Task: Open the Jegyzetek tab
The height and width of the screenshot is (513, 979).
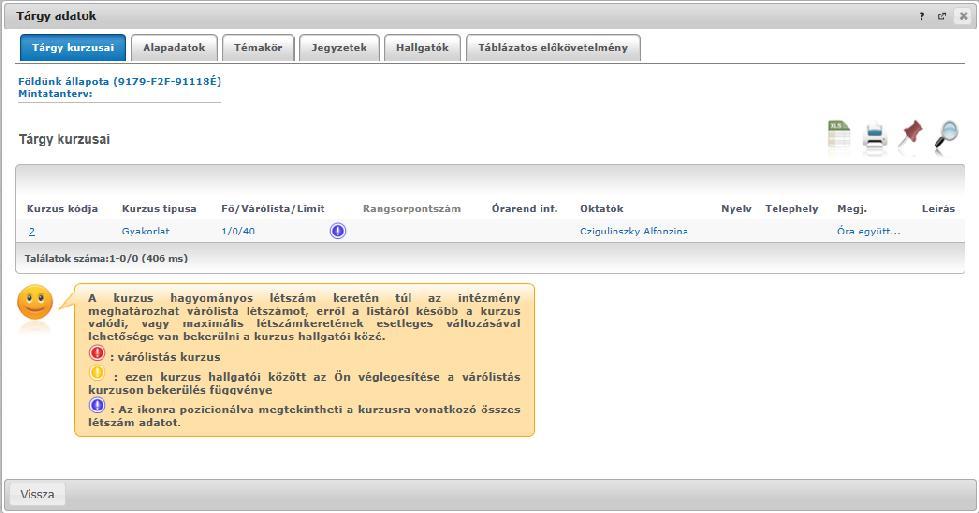Action: [x=339, y=47]
